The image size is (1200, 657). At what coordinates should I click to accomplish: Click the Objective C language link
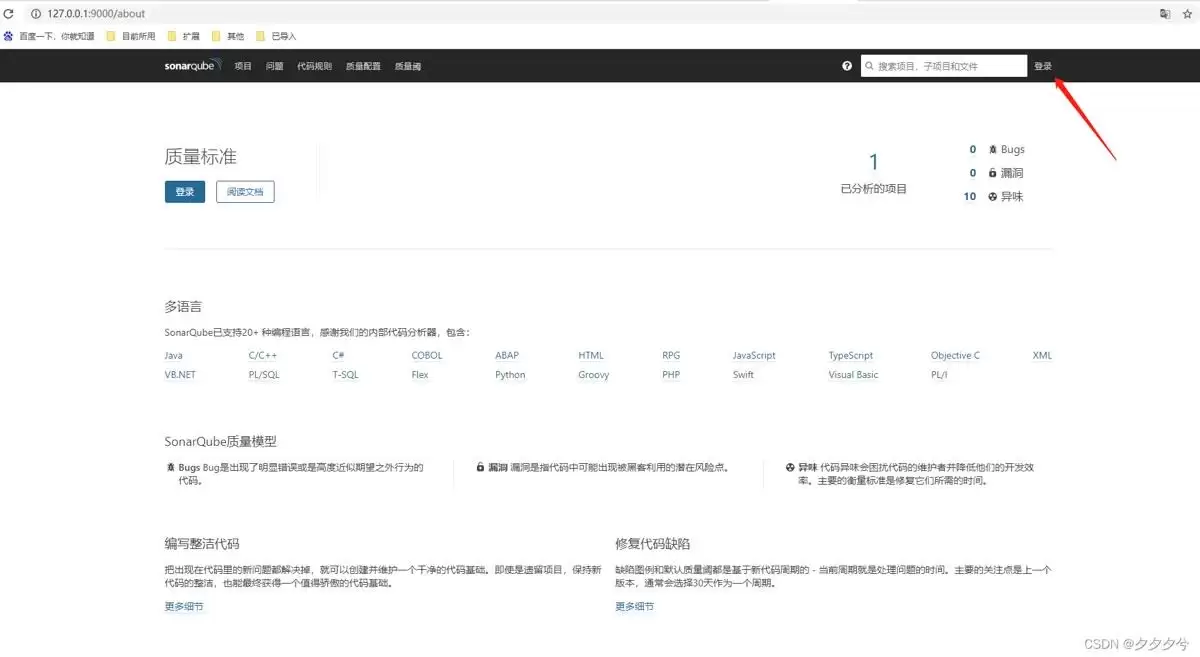tap(956, 355)
